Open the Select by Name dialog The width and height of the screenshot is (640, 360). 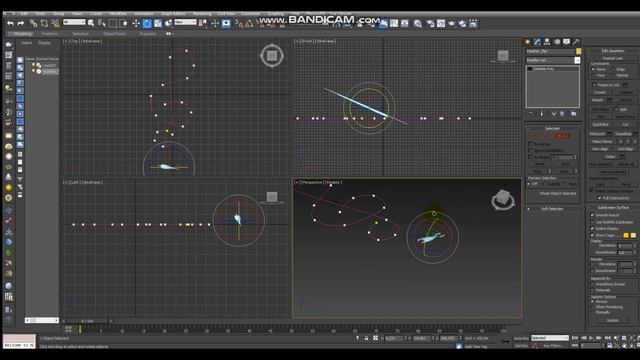pyautogui.click(x=102, y=23)
